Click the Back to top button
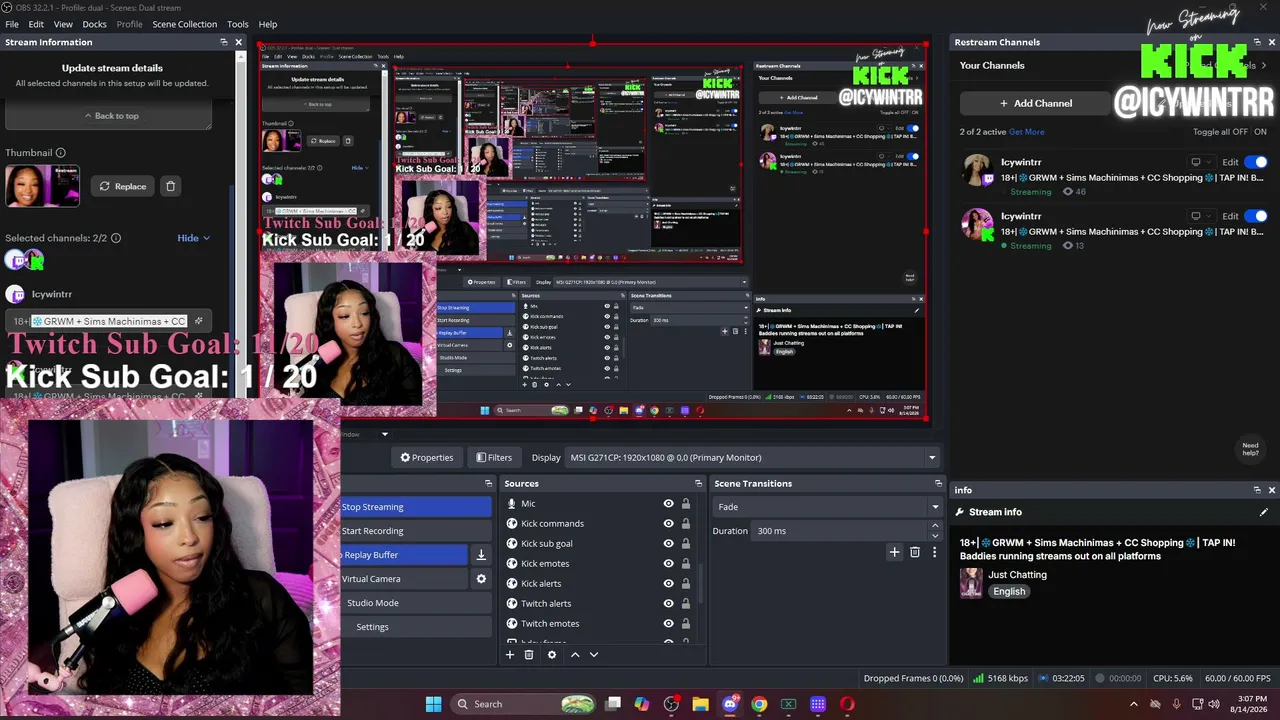Viewport: 1280px width, 720px height. point(111,116)
